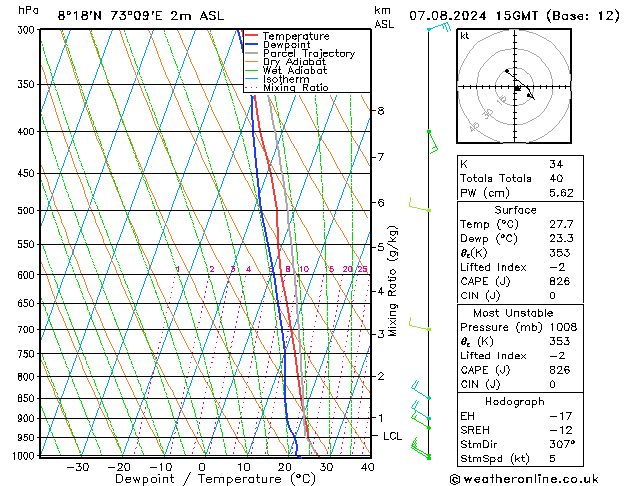Click the 3 km altitude tick label
This screenshot has width=629, height=486.
381,334
